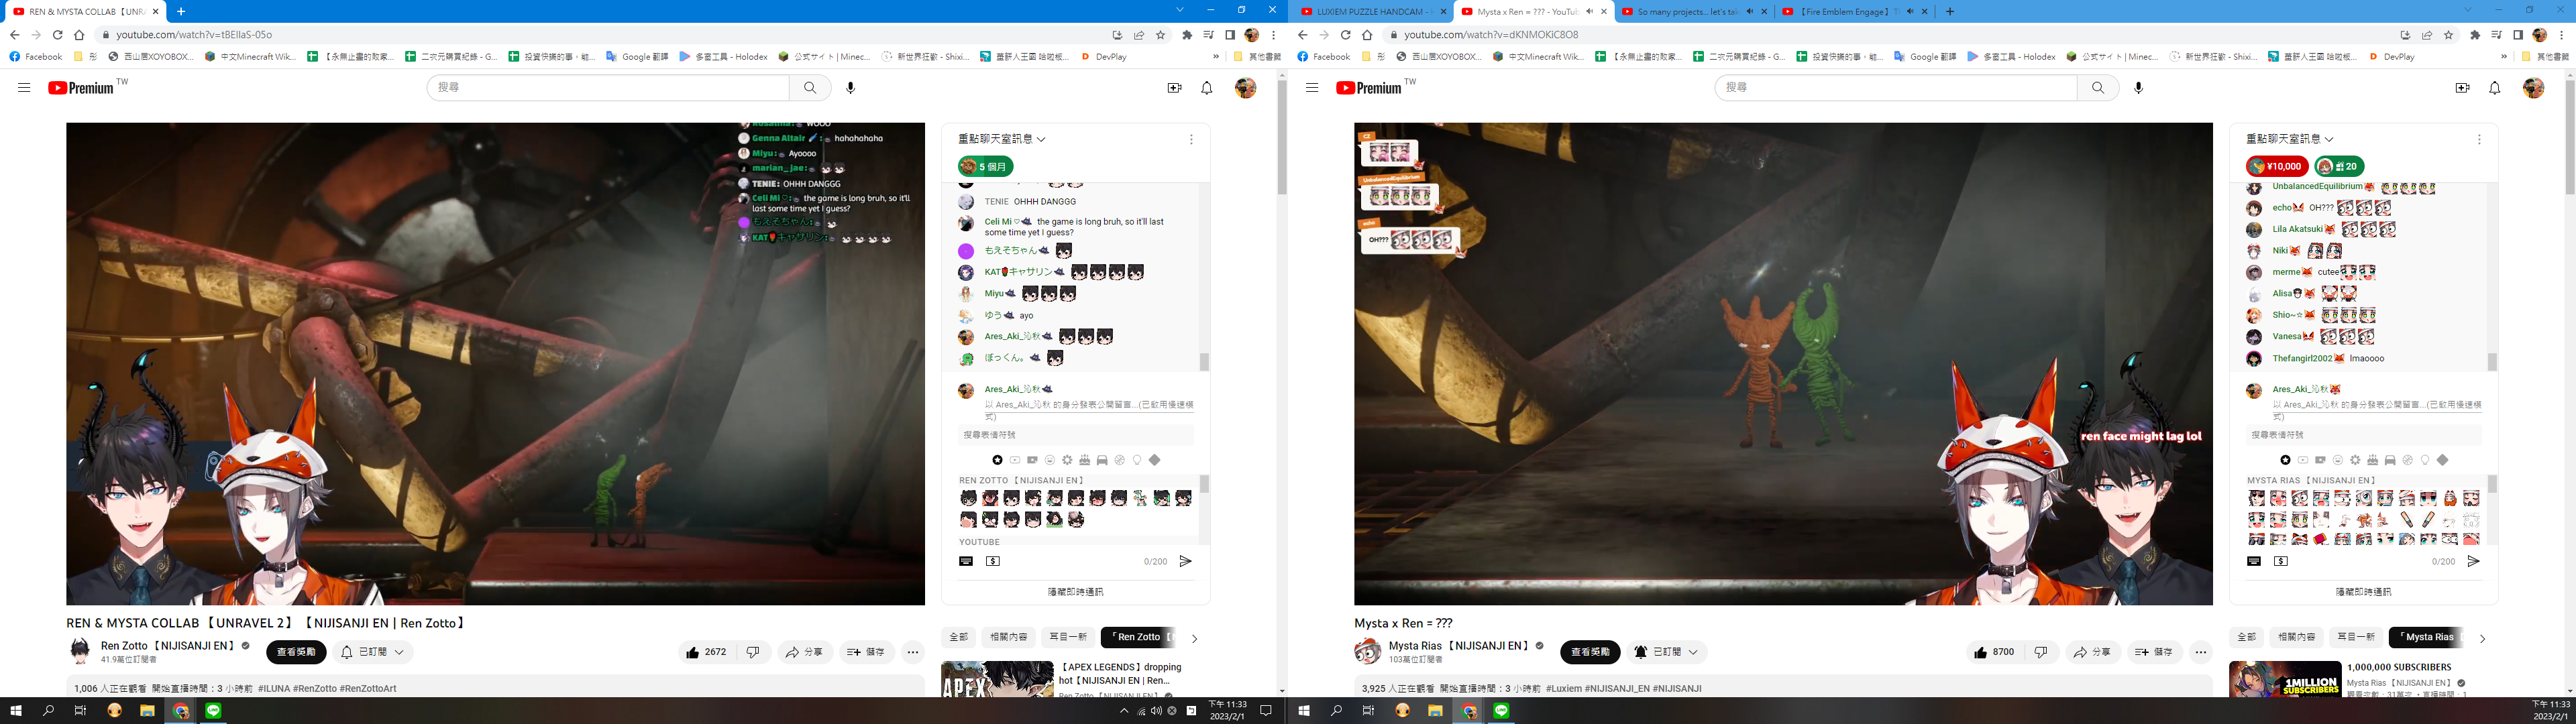The height and width of the screenshot is (724, 2576).
Task: Show next chips arrow beside Ren Zotto chip
Action: coord(1194,638)
